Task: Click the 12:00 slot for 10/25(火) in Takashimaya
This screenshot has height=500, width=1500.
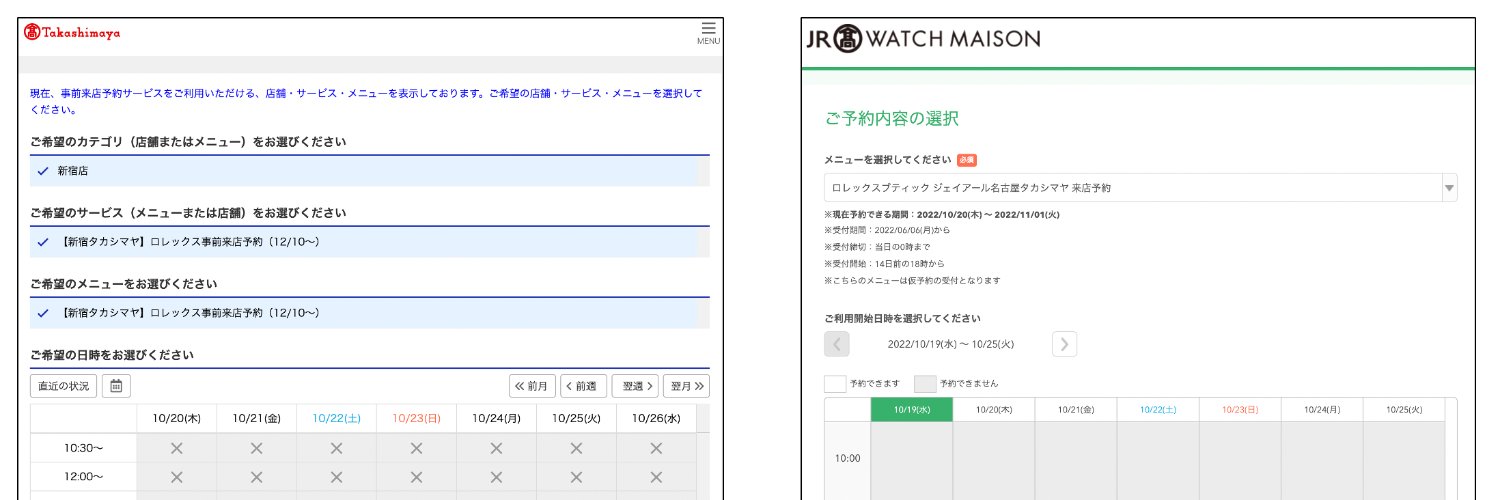Action: [x=577, y=476]
